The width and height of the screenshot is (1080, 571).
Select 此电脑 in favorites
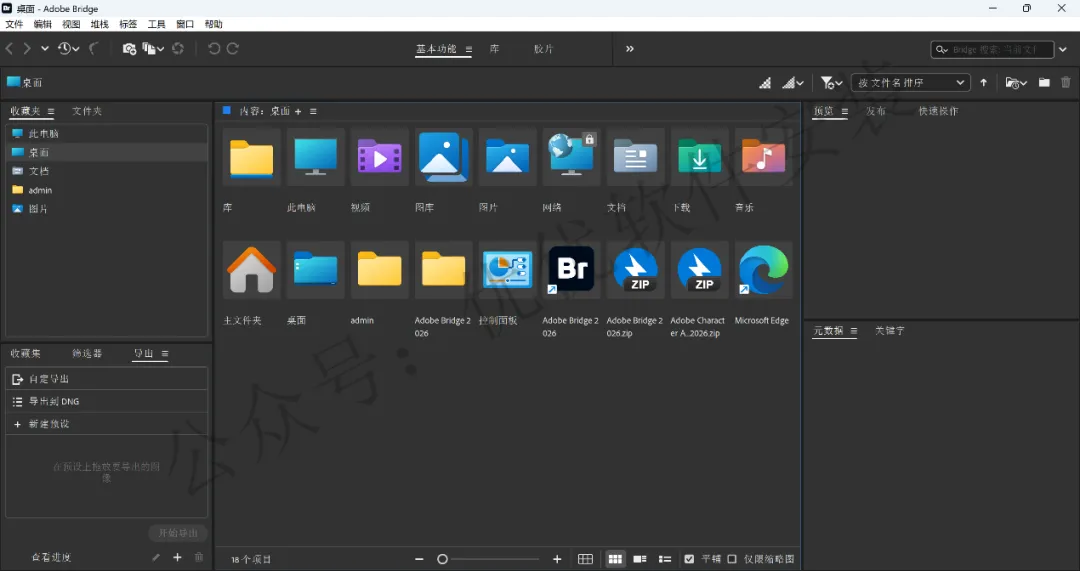click(x=107, y=134)
